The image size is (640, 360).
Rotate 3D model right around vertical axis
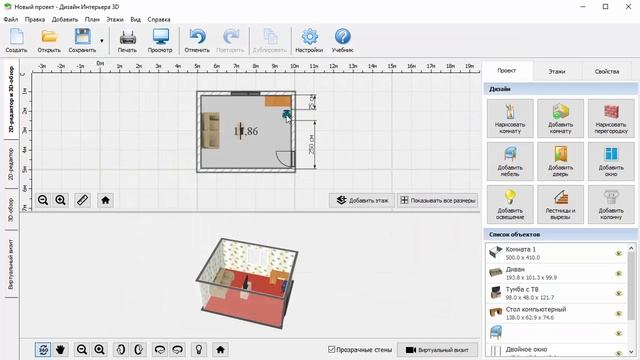click(138, 349)
